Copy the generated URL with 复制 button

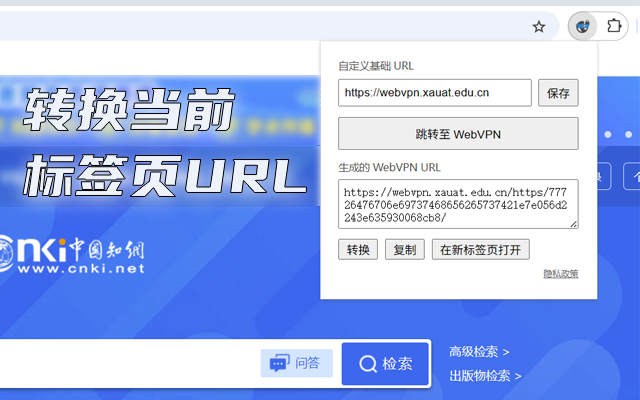tap(404, 249)
